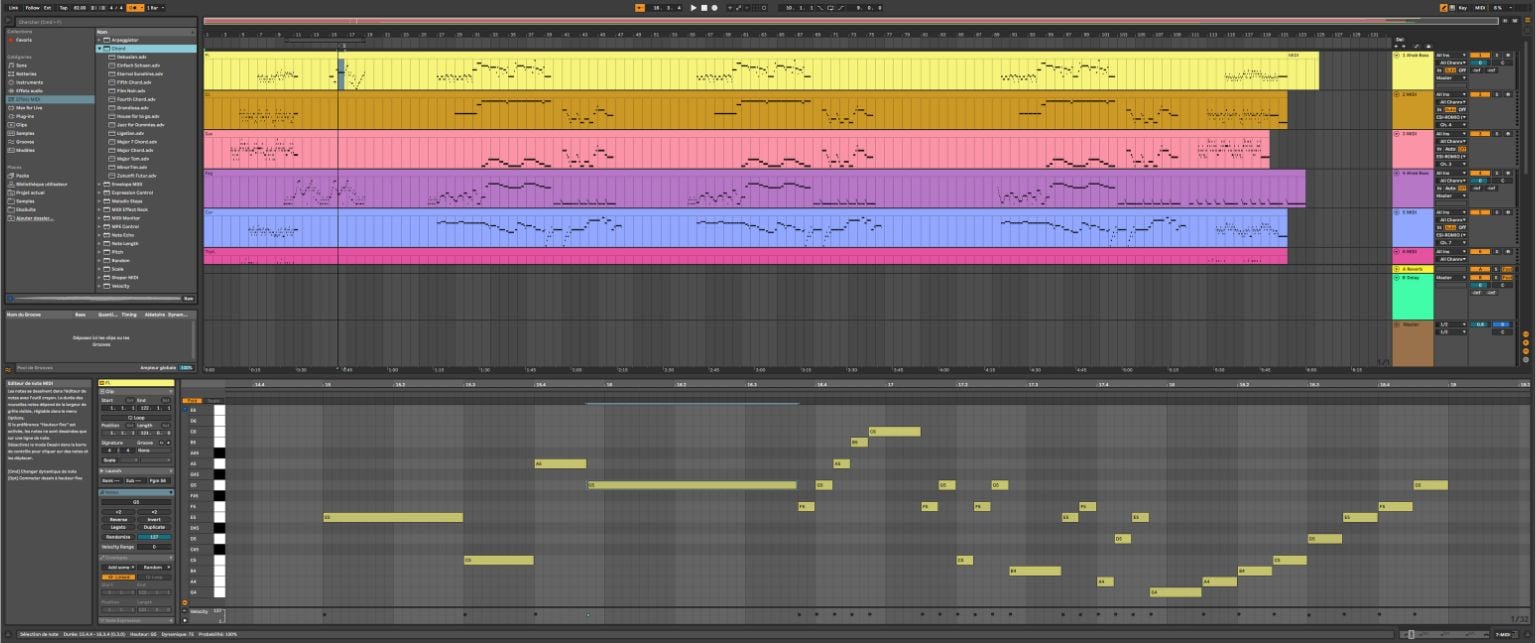Open Bibliothèque utilisateur in Places
The width and height of the screenshot is (1536, 643).
point(42,184)
